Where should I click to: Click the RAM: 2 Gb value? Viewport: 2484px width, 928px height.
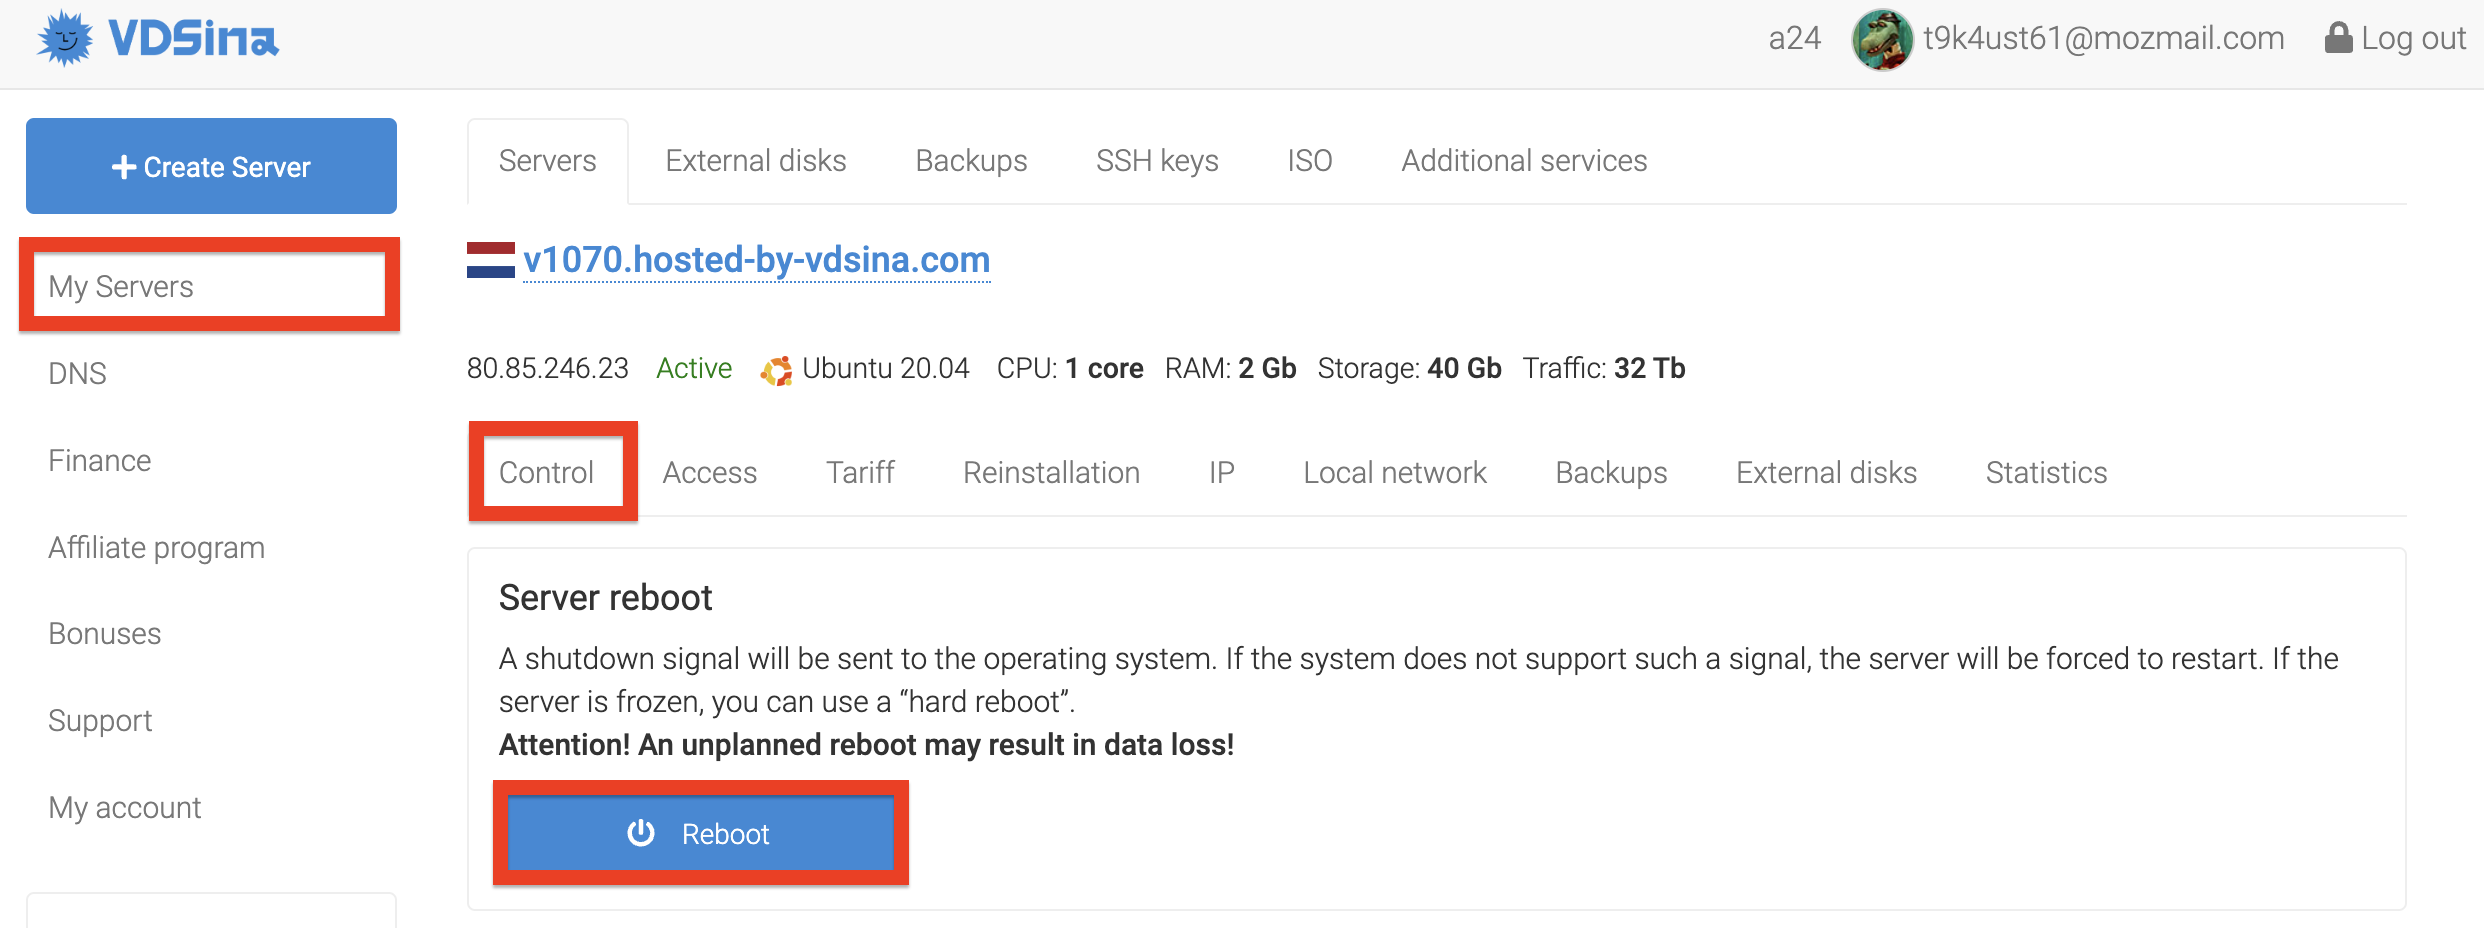coord(1231,369)
